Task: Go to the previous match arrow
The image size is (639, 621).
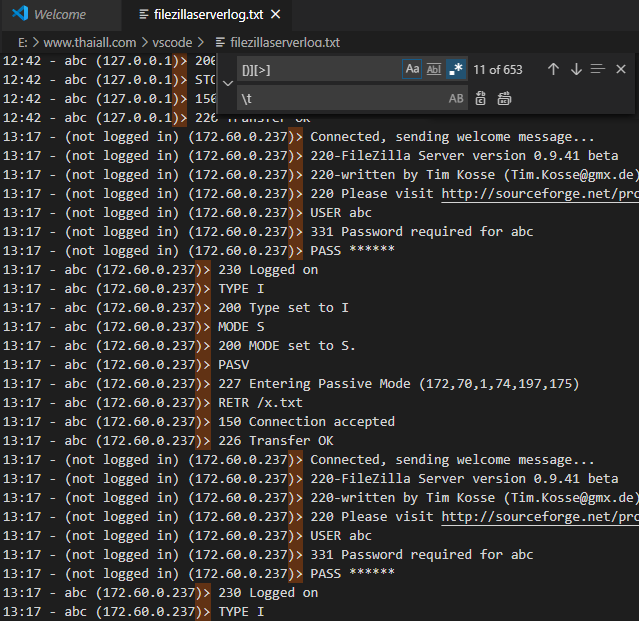Action: (553, 69)
